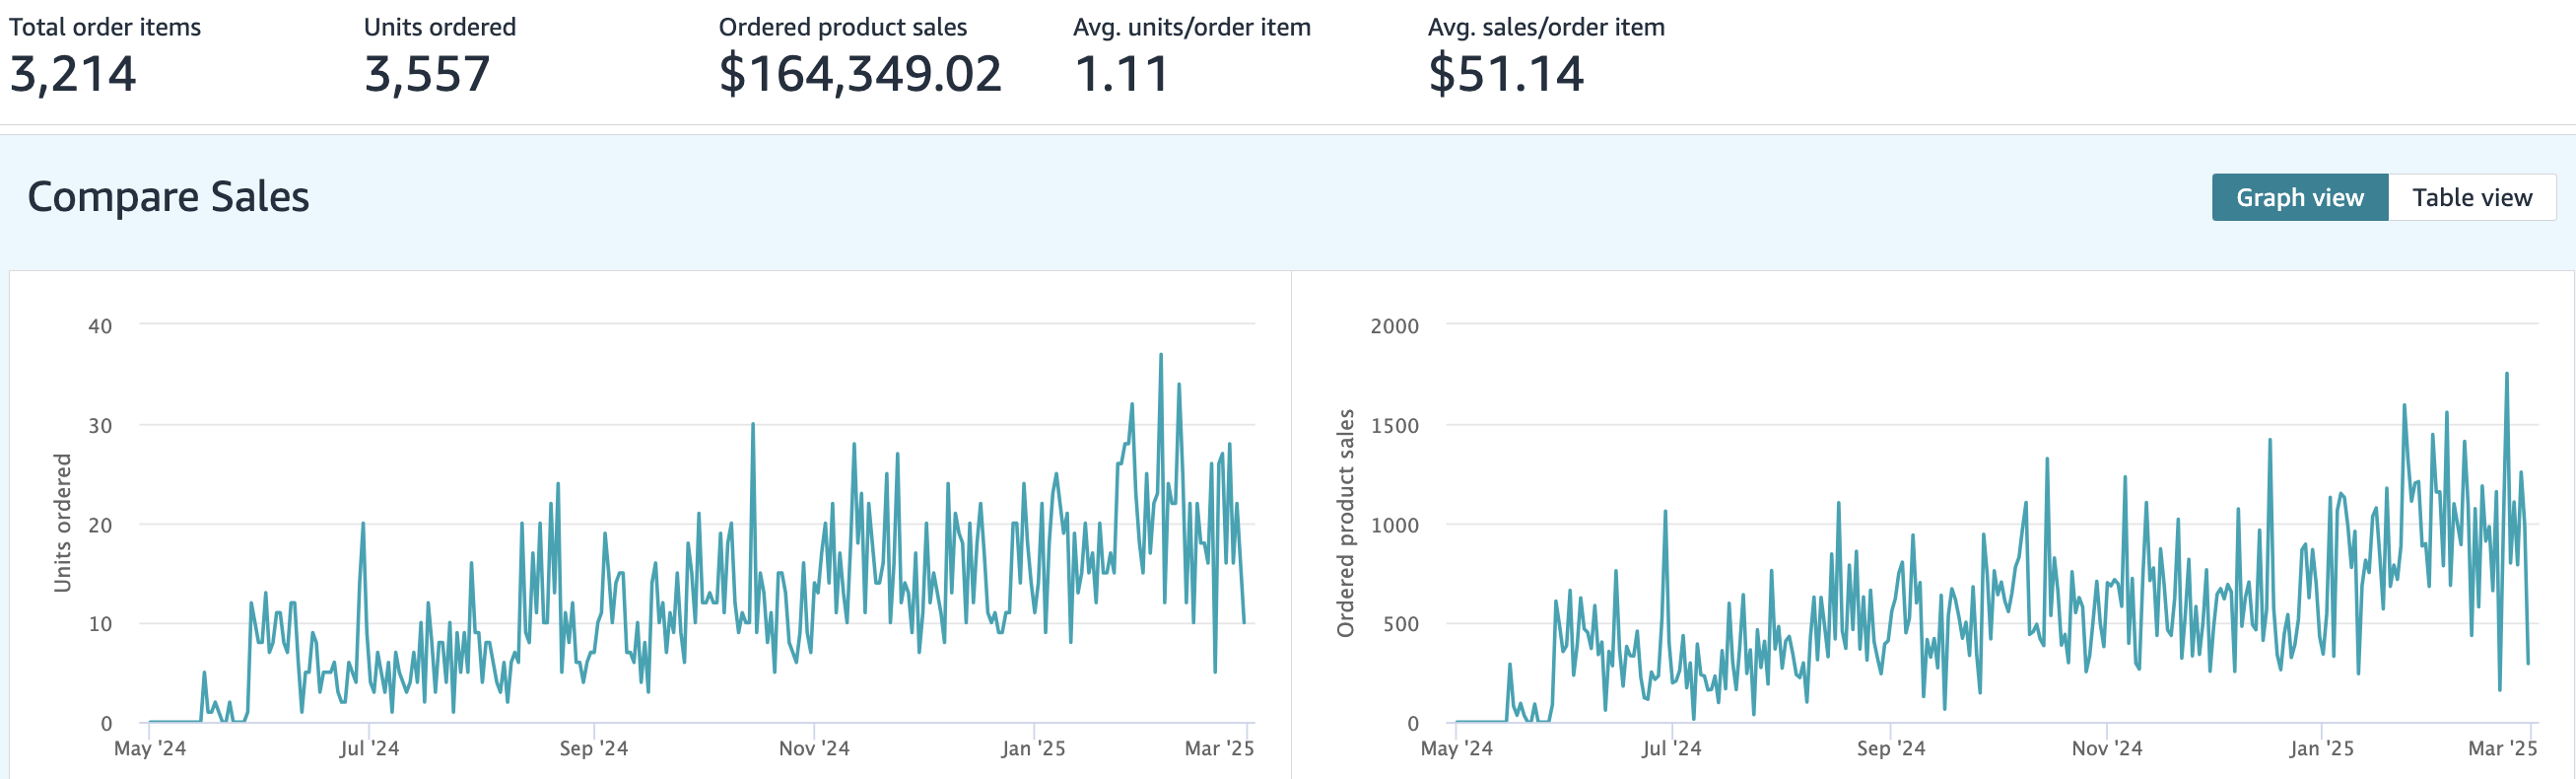Click the Ordered product sales axis title

coord(1345,523)
